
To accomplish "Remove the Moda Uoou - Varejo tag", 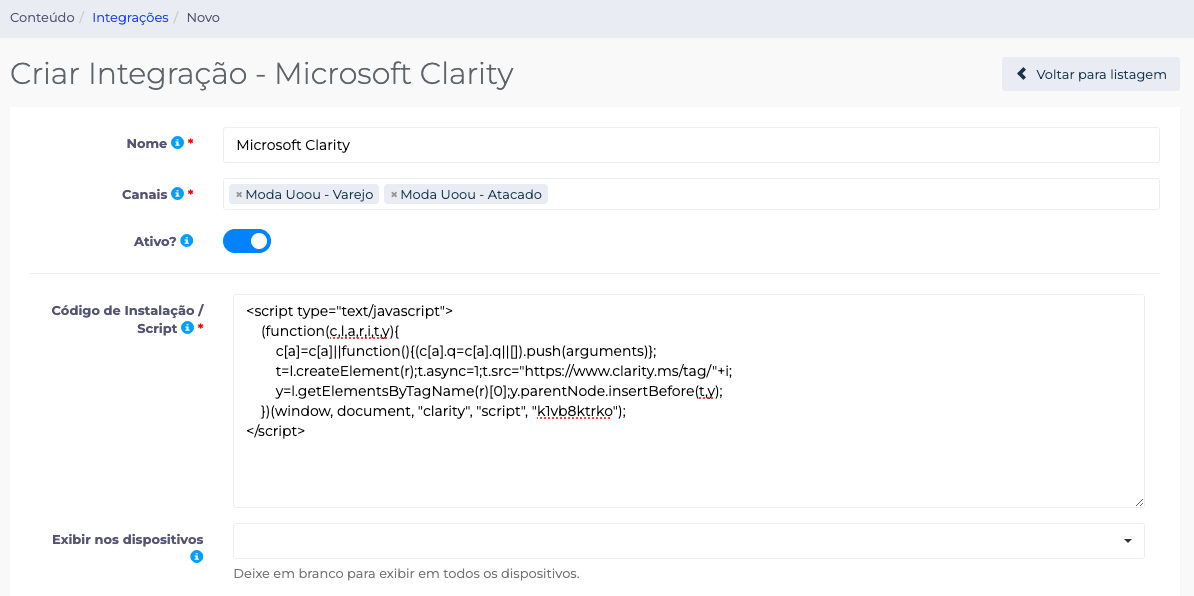I will coord(239,195).
